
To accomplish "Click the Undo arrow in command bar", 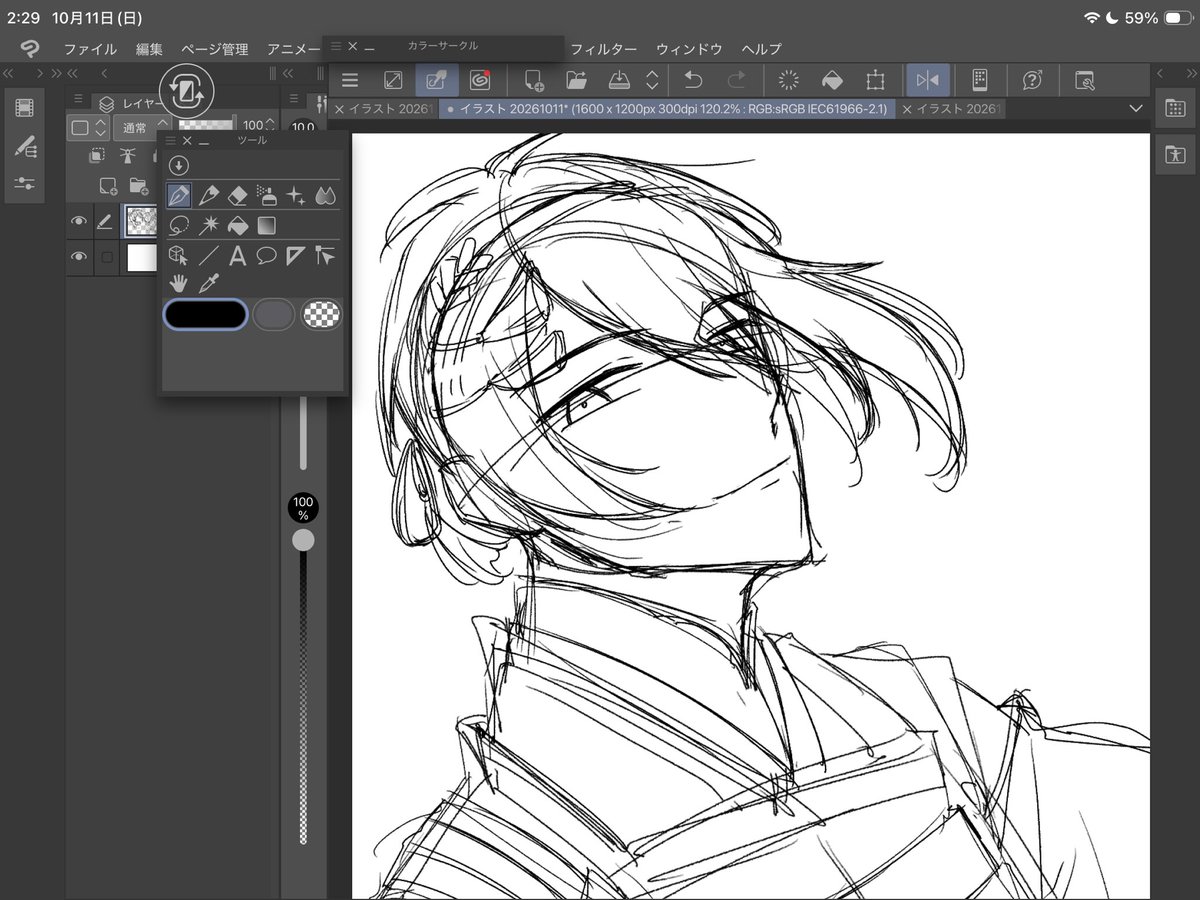I will point(693,81).
